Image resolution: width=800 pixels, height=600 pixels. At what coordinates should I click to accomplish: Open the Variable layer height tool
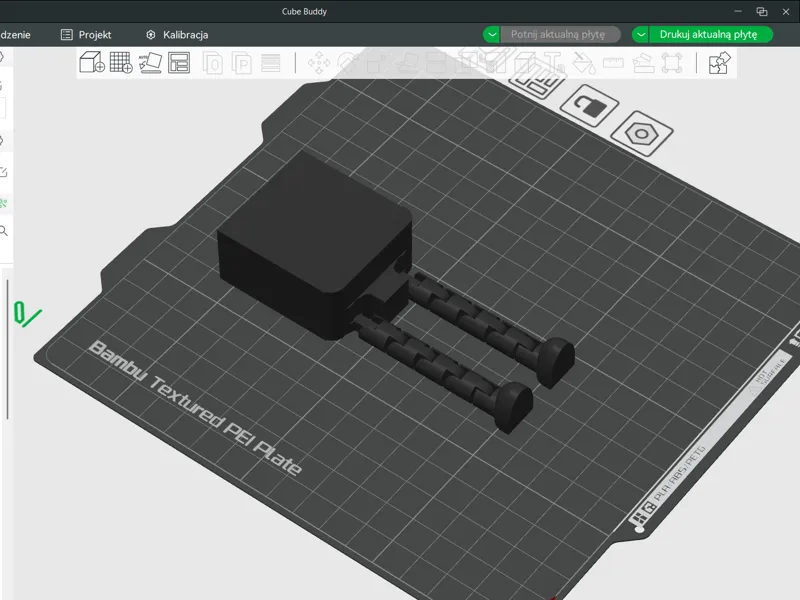pyautogui.click(x=270, y=63)
